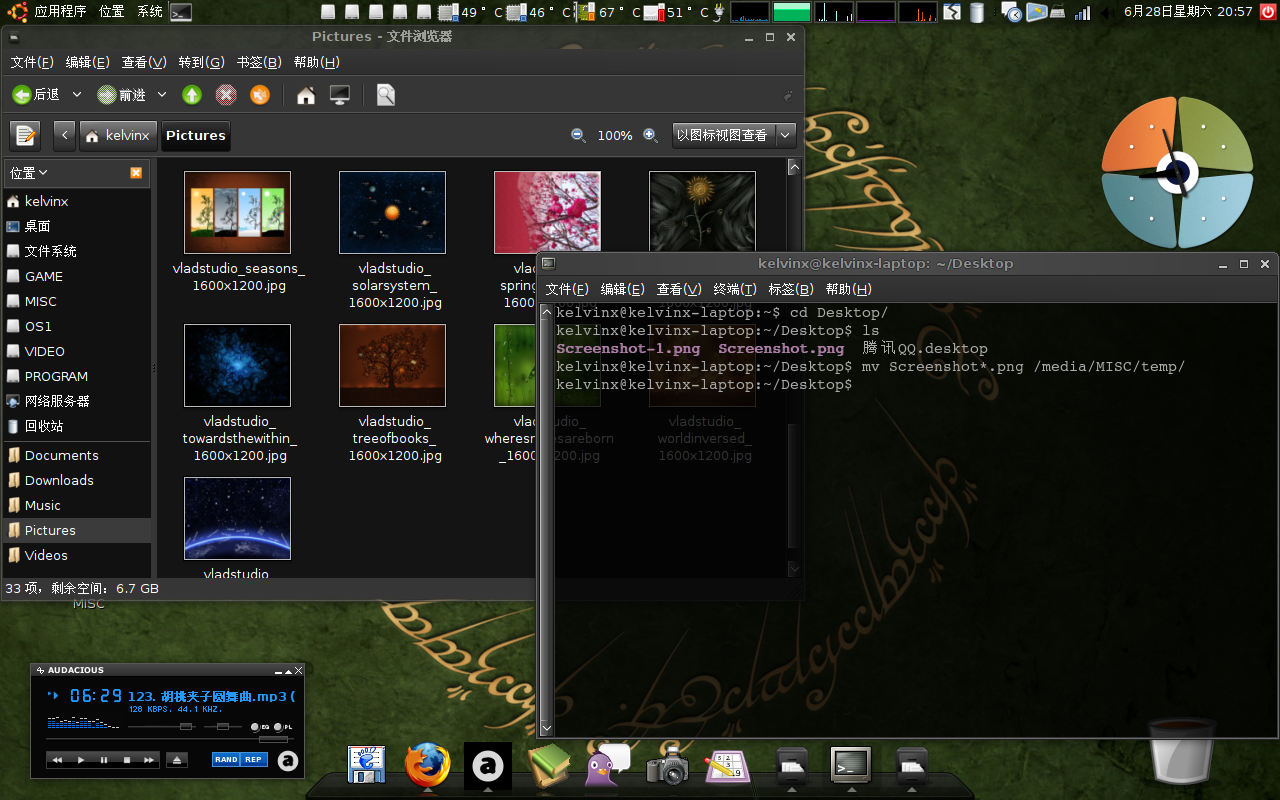
Task: Click Audacious balance slider handle
Action: coord(223,726)
